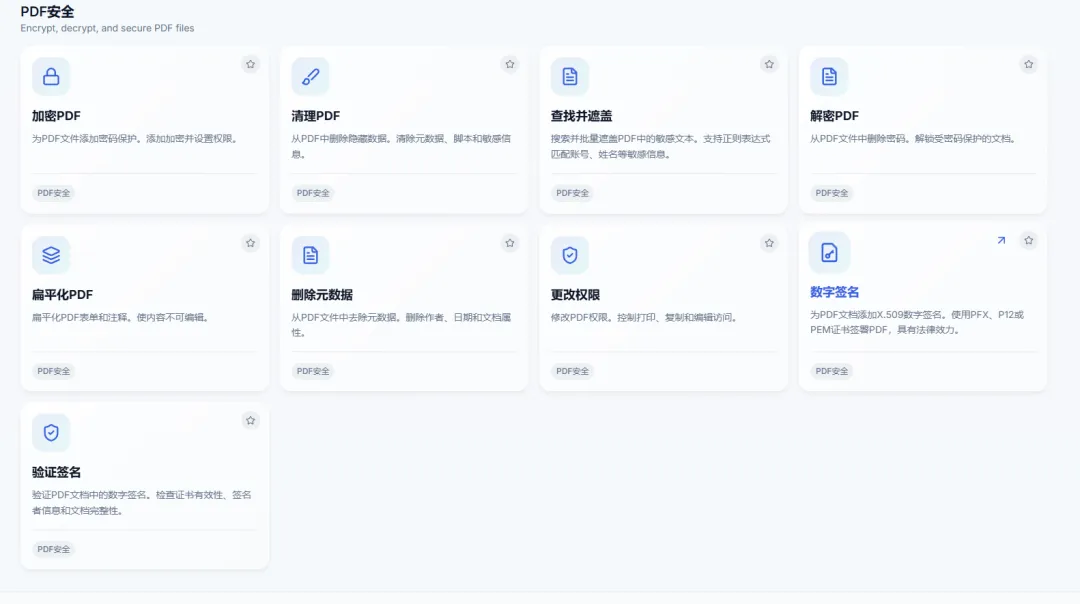Click the 扁平化PDF description text

click(x=121, y=317)
